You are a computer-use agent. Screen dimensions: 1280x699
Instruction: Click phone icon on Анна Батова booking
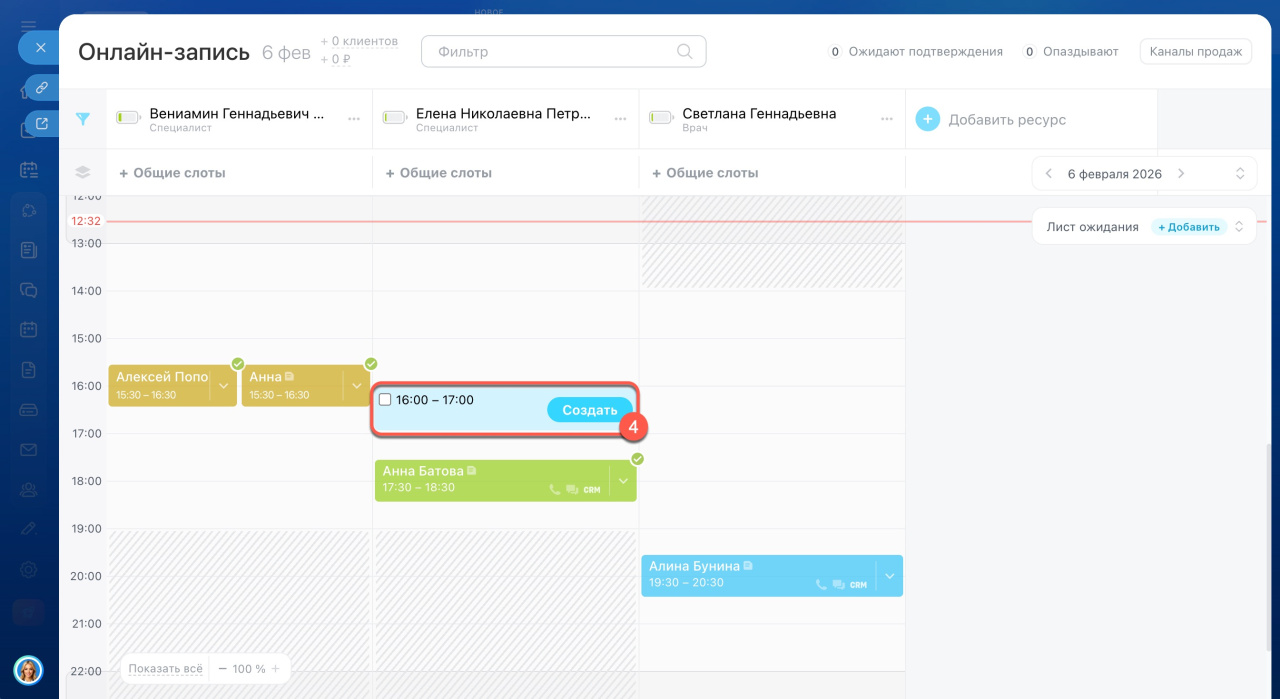555,490
